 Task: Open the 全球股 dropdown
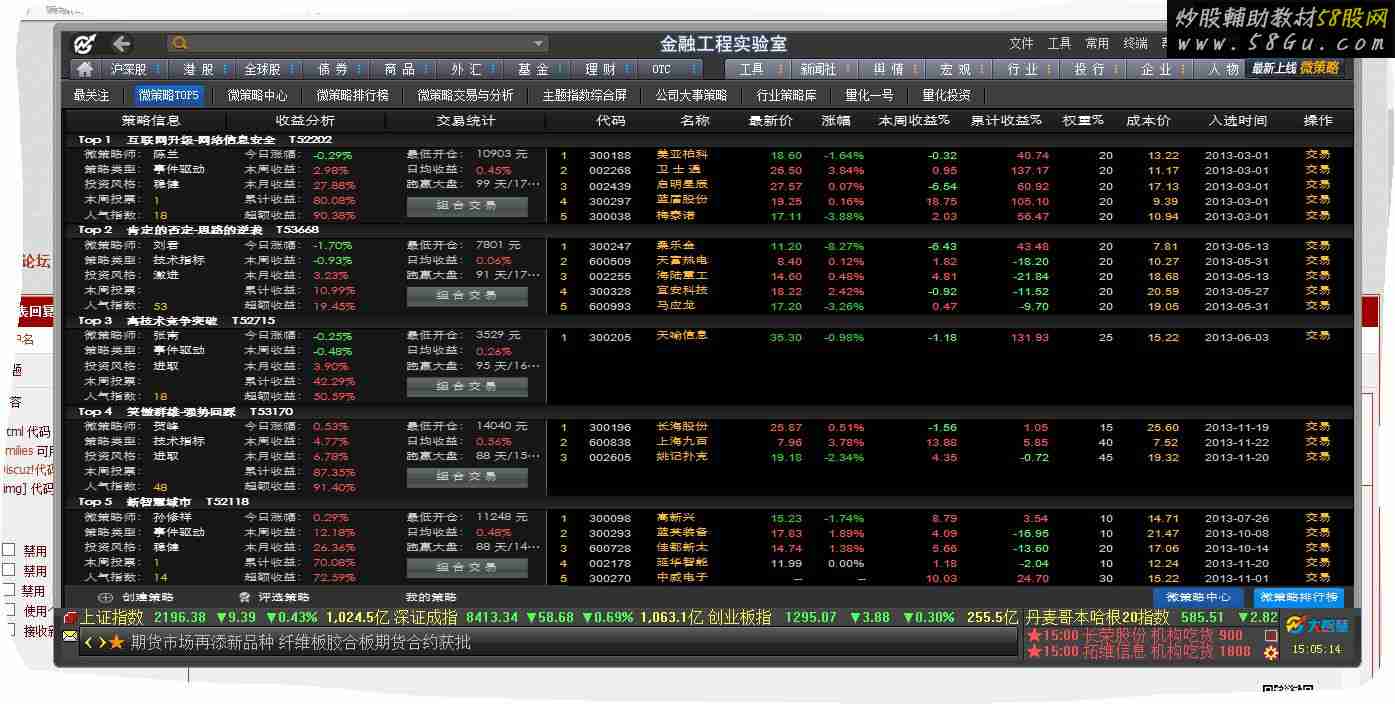coord(292,69)
